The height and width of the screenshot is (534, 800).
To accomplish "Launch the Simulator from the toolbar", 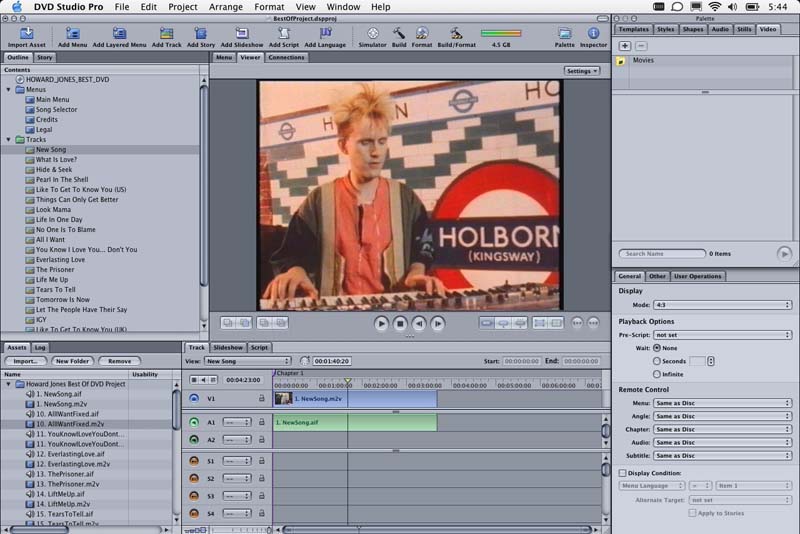I will point(372,34).
